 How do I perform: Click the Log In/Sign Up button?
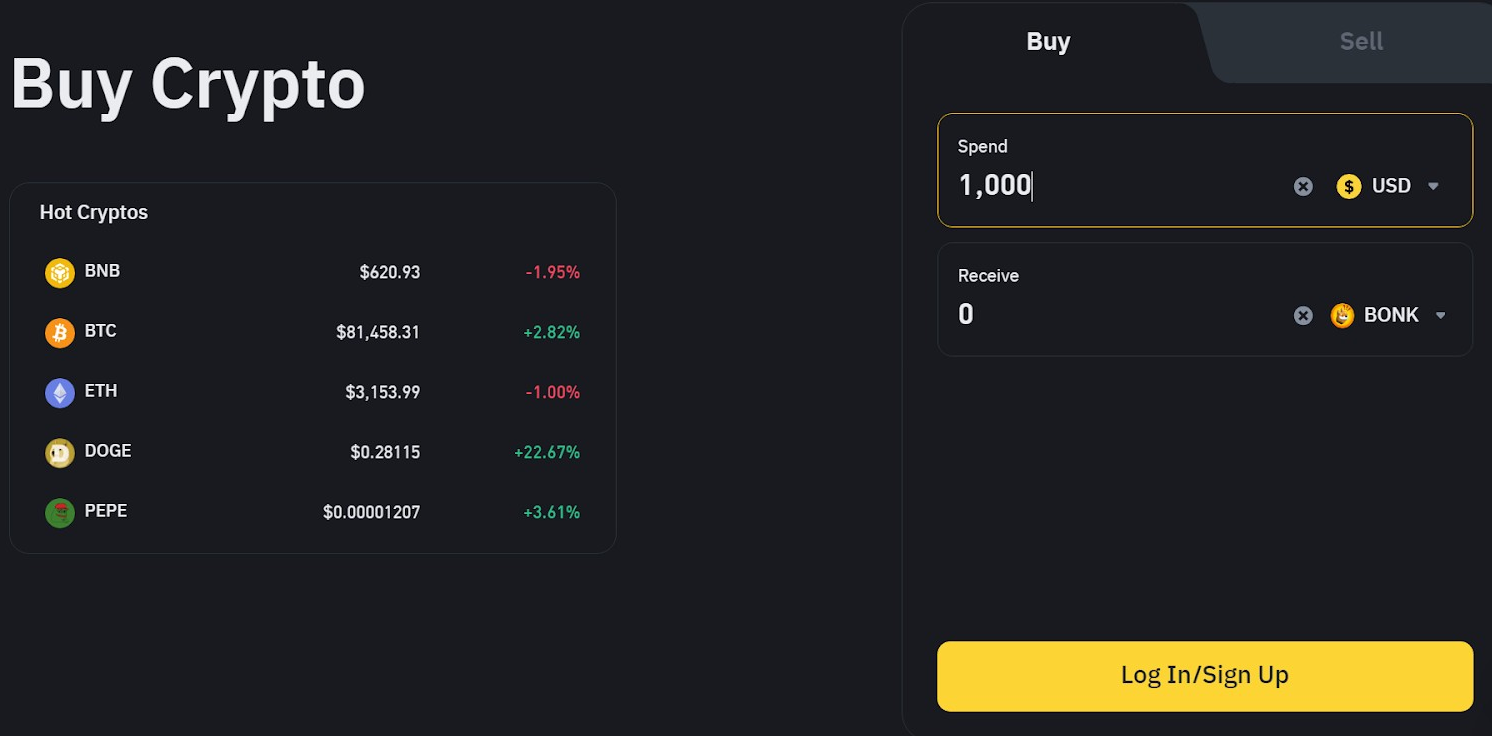tap(1205, 676)
